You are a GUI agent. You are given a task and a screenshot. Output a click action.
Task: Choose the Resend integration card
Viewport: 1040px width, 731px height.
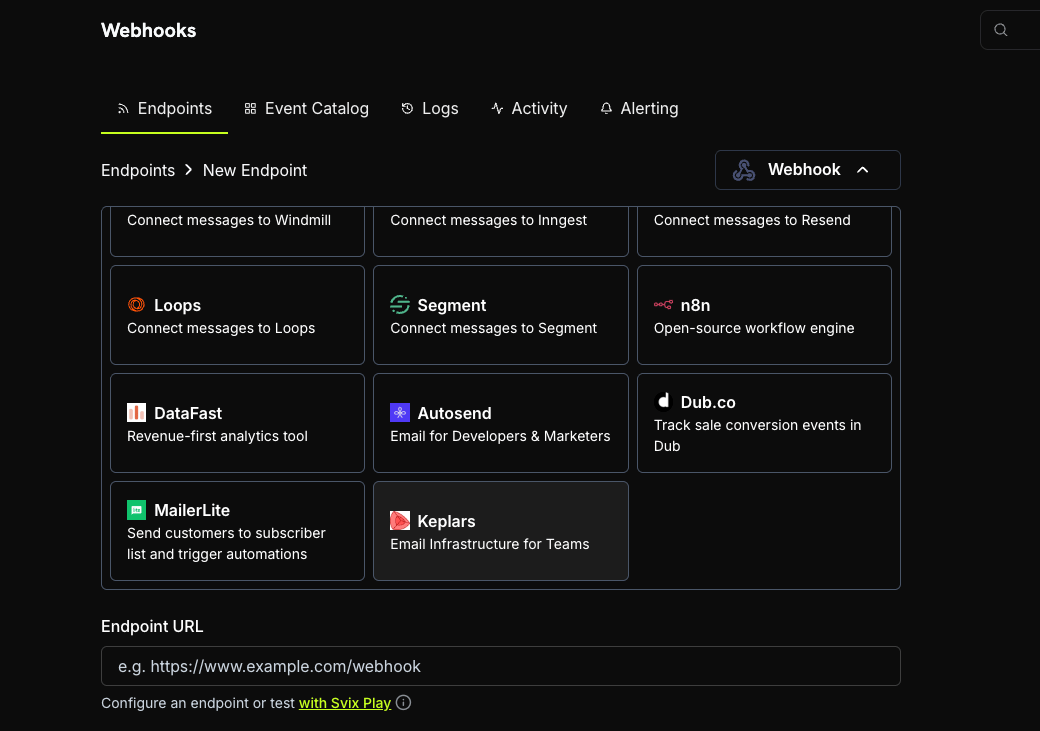click(x=764, y=232)
